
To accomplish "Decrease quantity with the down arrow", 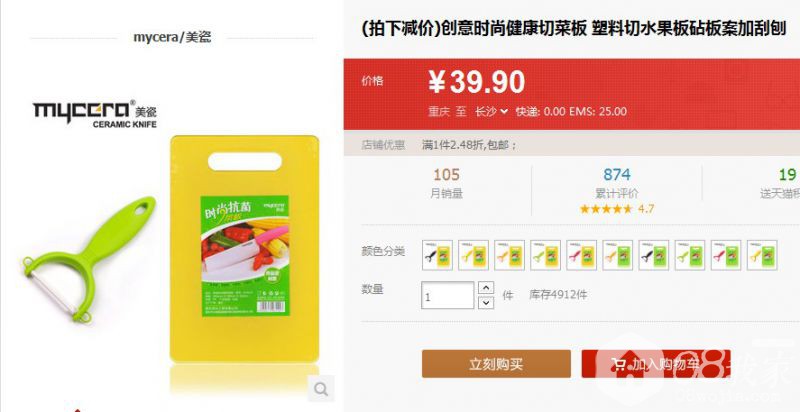I will [x=486, y=303].
